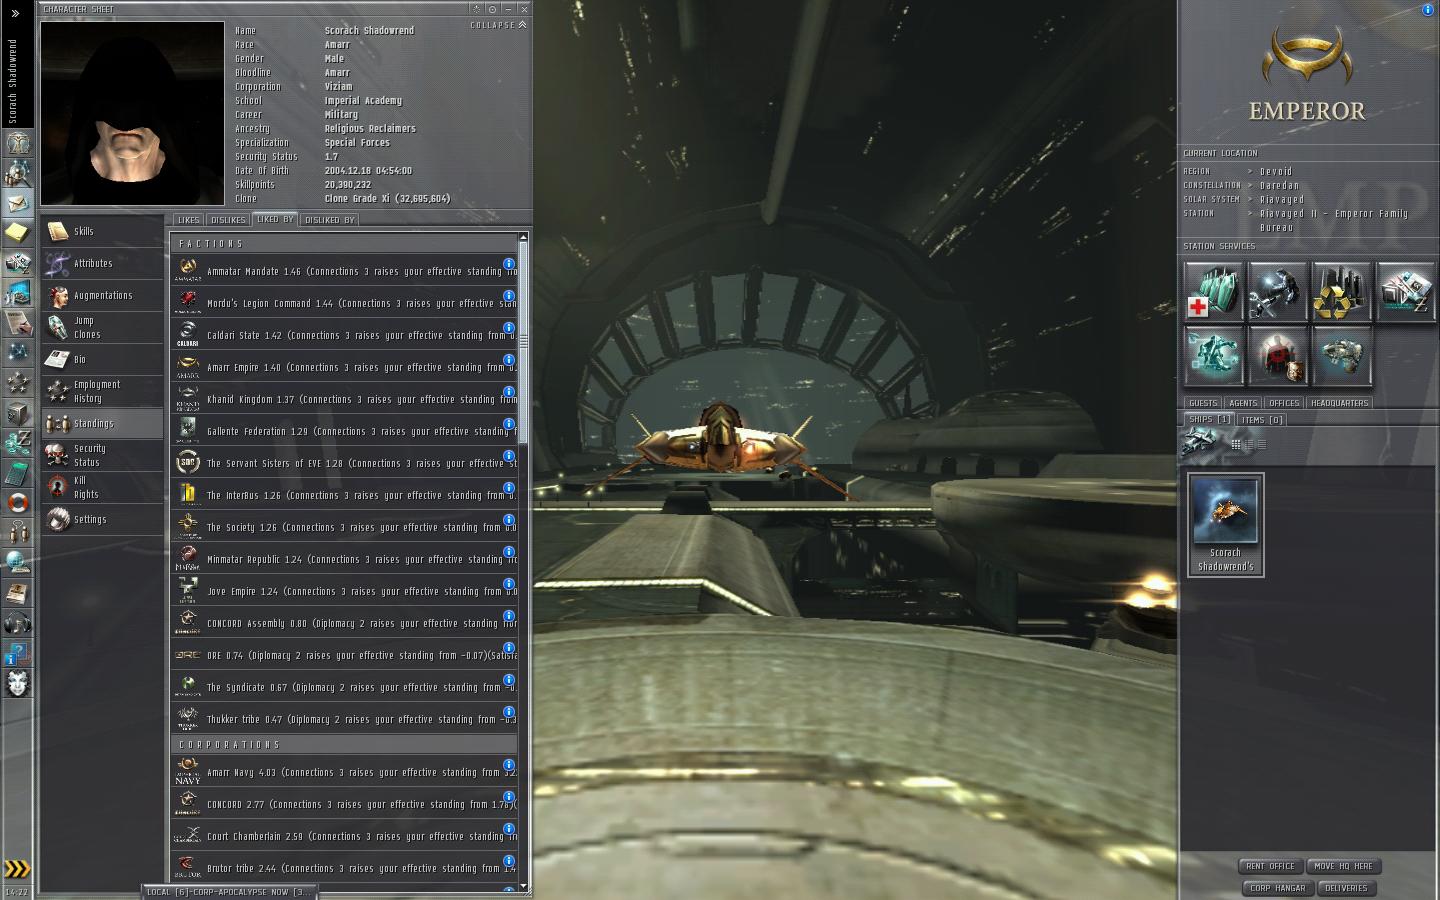Click the lifebuoy help icon in sidebar
Screen dimensions: 1440x900
[18, 503]
